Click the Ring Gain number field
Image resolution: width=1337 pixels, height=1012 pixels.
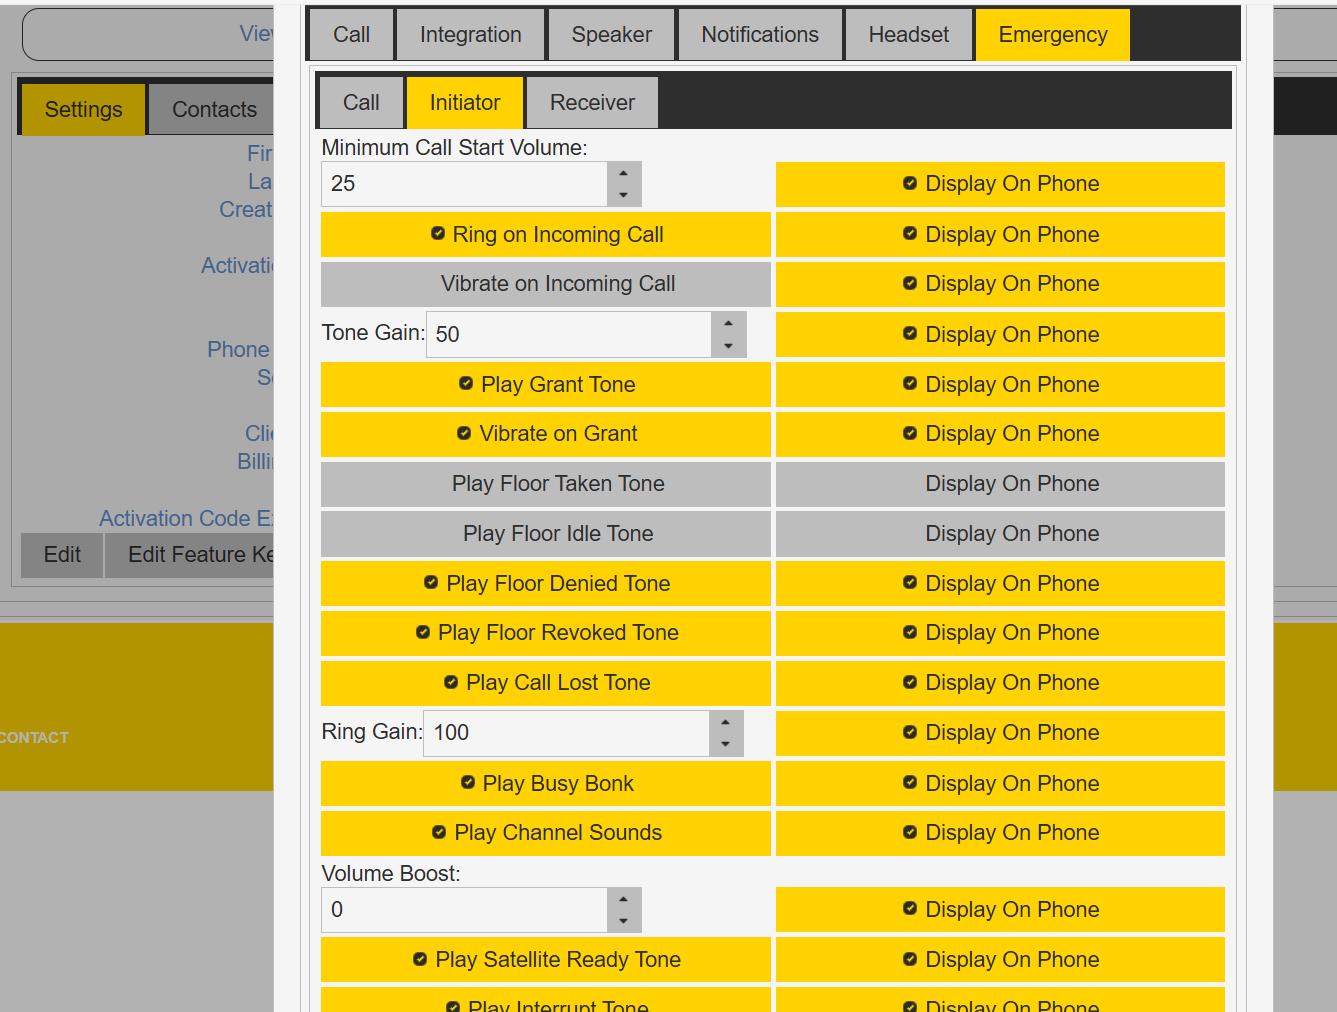pyautogui.click(x=567, y=733)
